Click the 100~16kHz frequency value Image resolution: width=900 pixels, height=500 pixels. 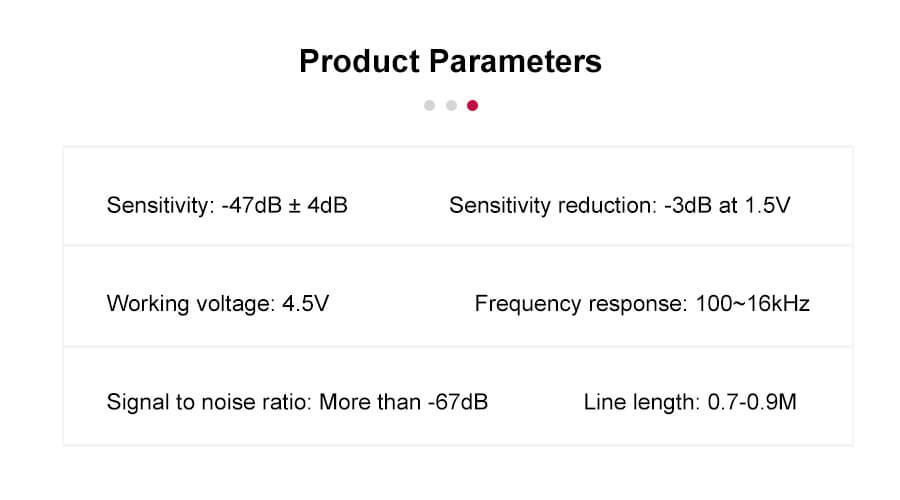click(752, 304)
